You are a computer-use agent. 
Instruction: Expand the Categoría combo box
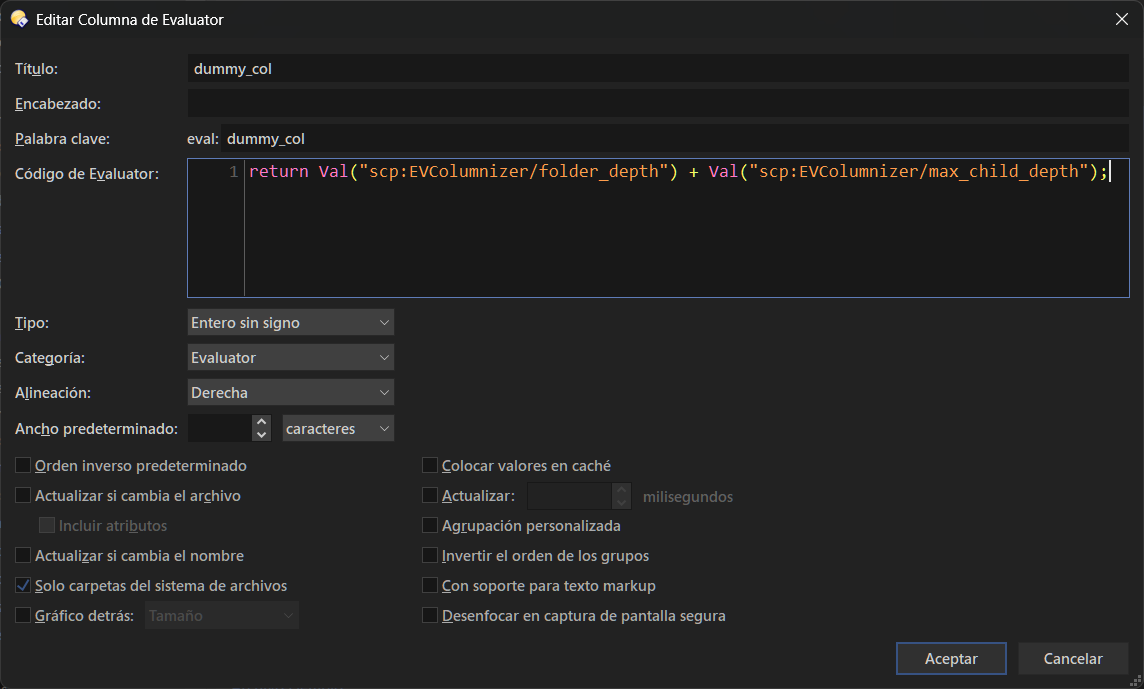[290, 358]
